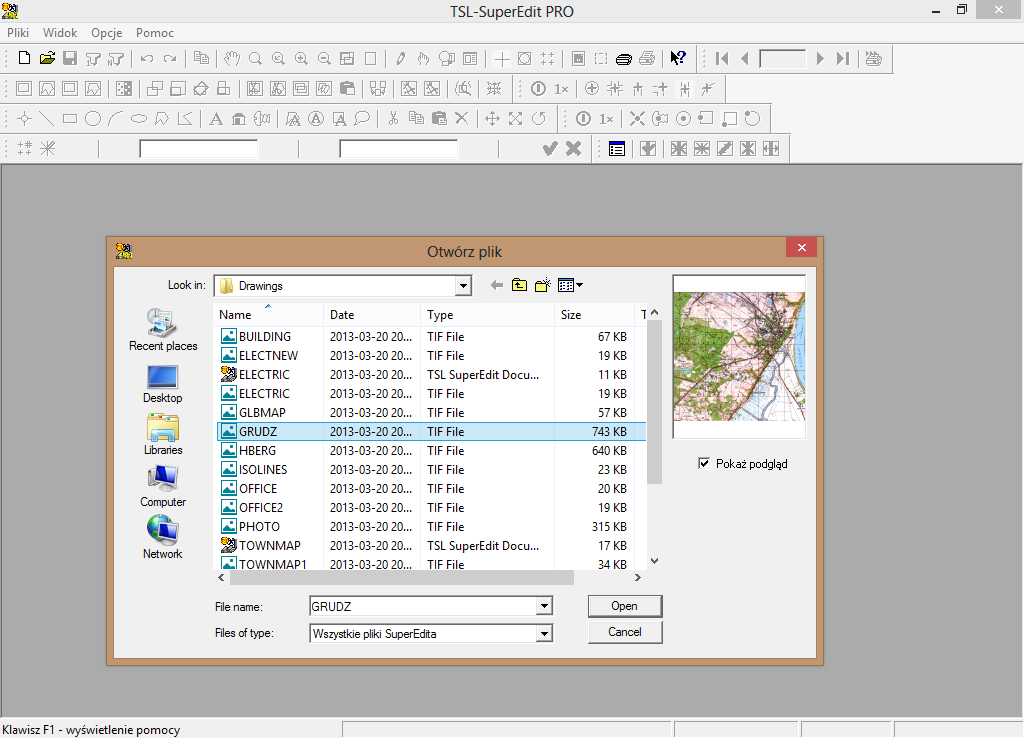The width and height of the screenshot is (1024, 738).
Task: Open Computer in the dialog sidebar
Action: pyautogui.click(x=163, y=487)
